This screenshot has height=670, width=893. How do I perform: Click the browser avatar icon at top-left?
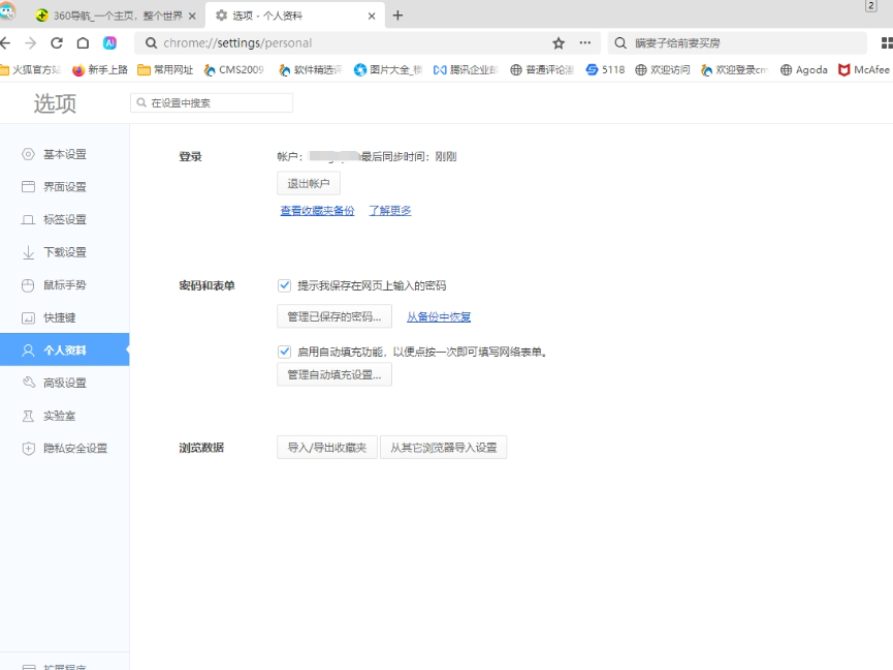[x=7, y=10]
